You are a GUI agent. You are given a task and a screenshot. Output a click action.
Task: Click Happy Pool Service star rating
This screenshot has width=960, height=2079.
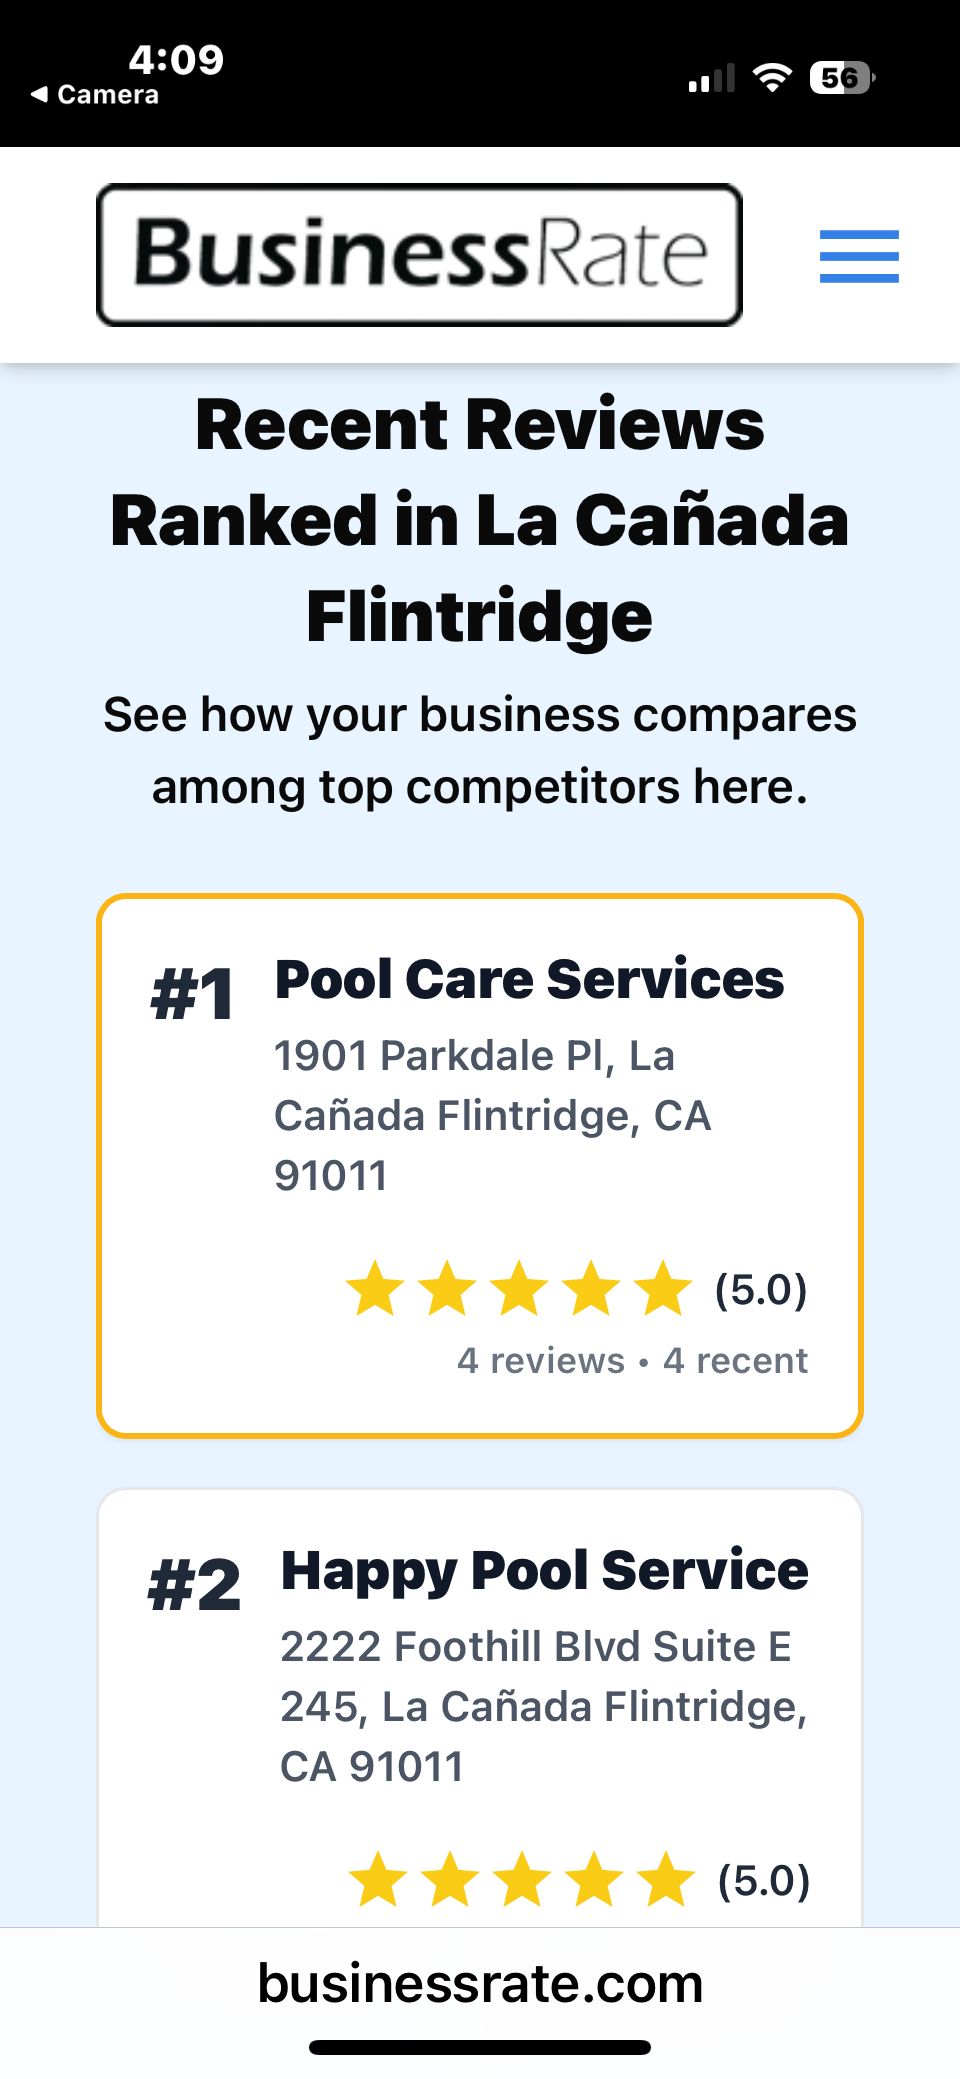[x=522, y=1879]
